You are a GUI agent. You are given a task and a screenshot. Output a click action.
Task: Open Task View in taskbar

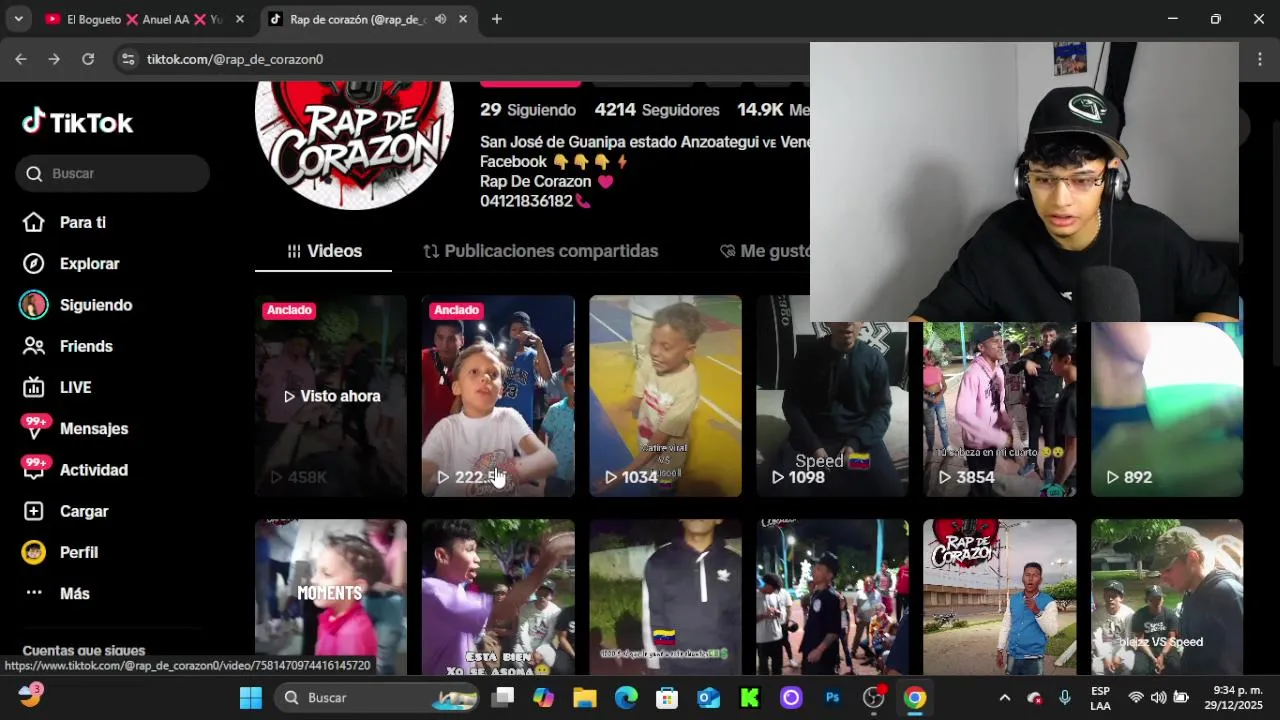coord(503,697)
